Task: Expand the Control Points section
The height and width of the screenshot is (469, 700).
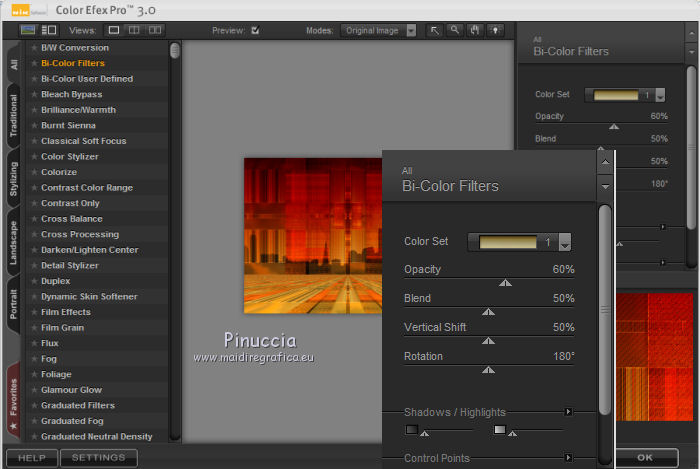Action: 568,458
